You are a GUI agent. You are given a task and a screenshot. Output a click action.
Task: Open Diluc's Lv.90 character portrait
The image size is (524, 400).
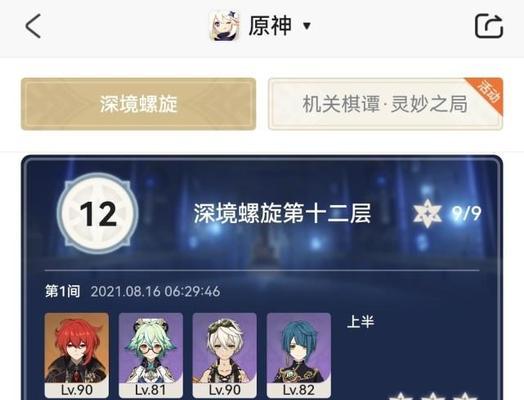point(77,356)
